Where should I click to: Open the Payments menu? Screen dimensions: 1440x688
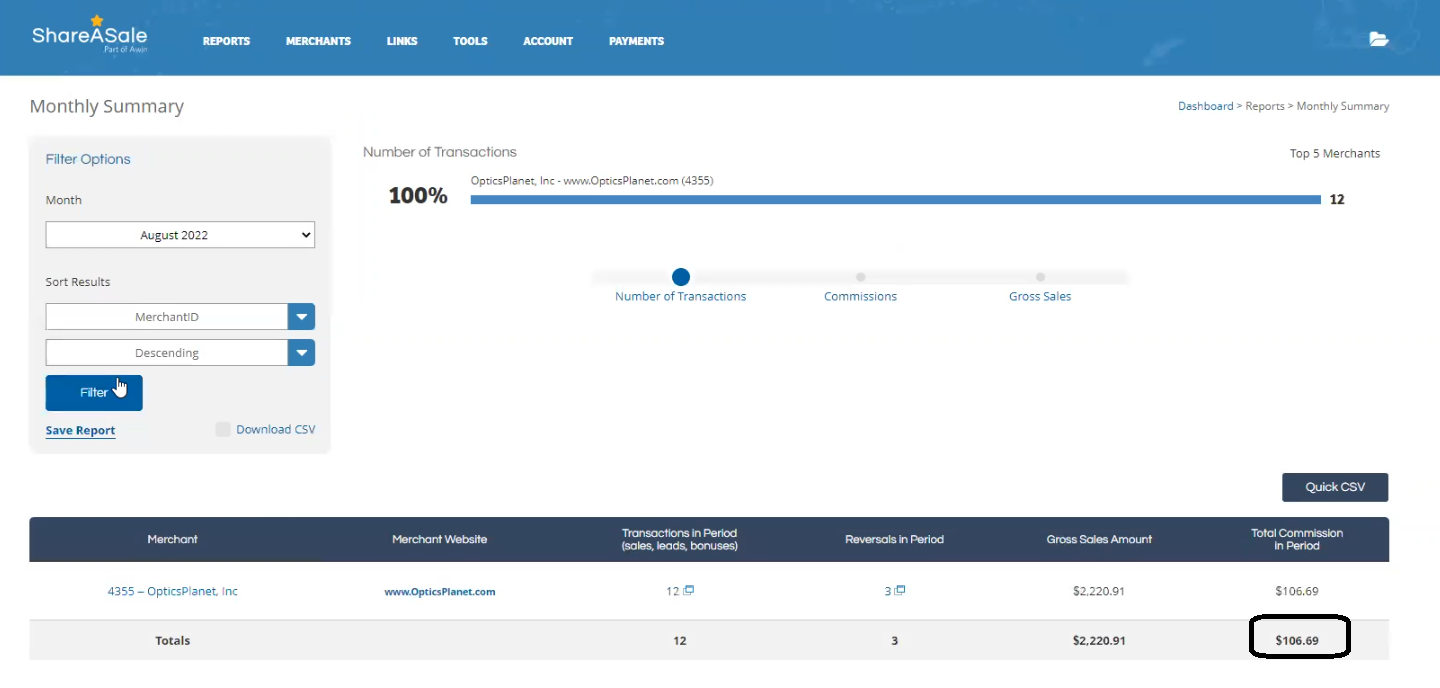[x=636, y=41]
